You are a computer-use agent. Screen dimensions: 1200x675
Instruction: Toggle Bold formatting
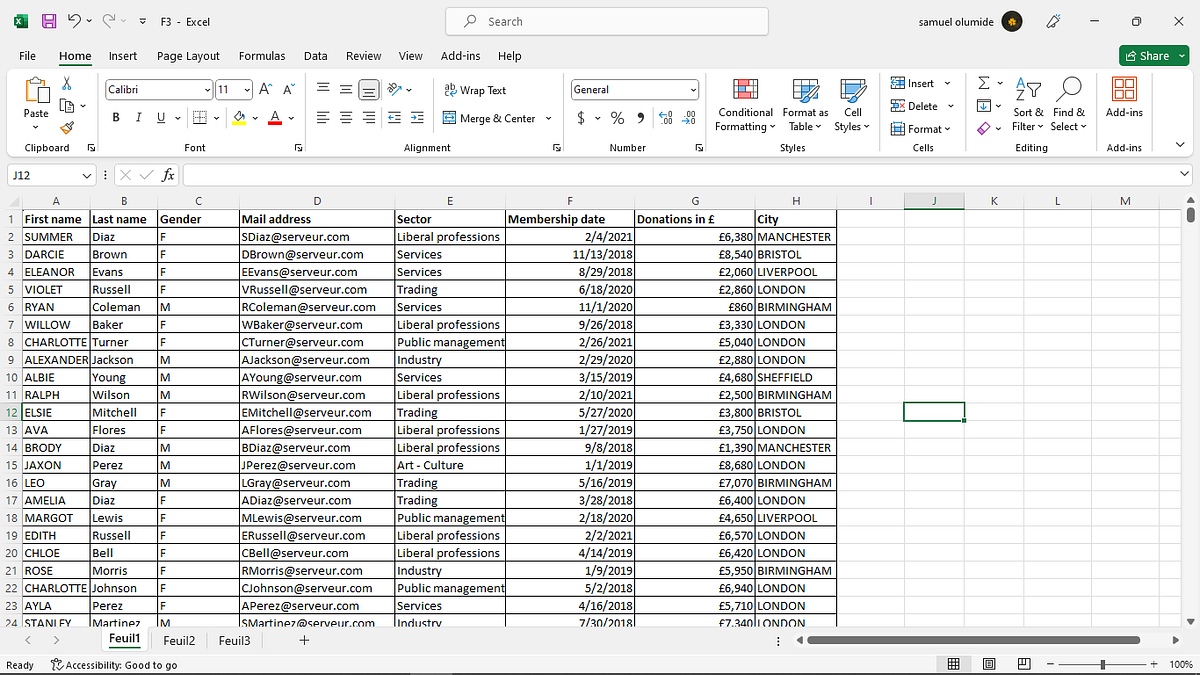coord(116,118)
